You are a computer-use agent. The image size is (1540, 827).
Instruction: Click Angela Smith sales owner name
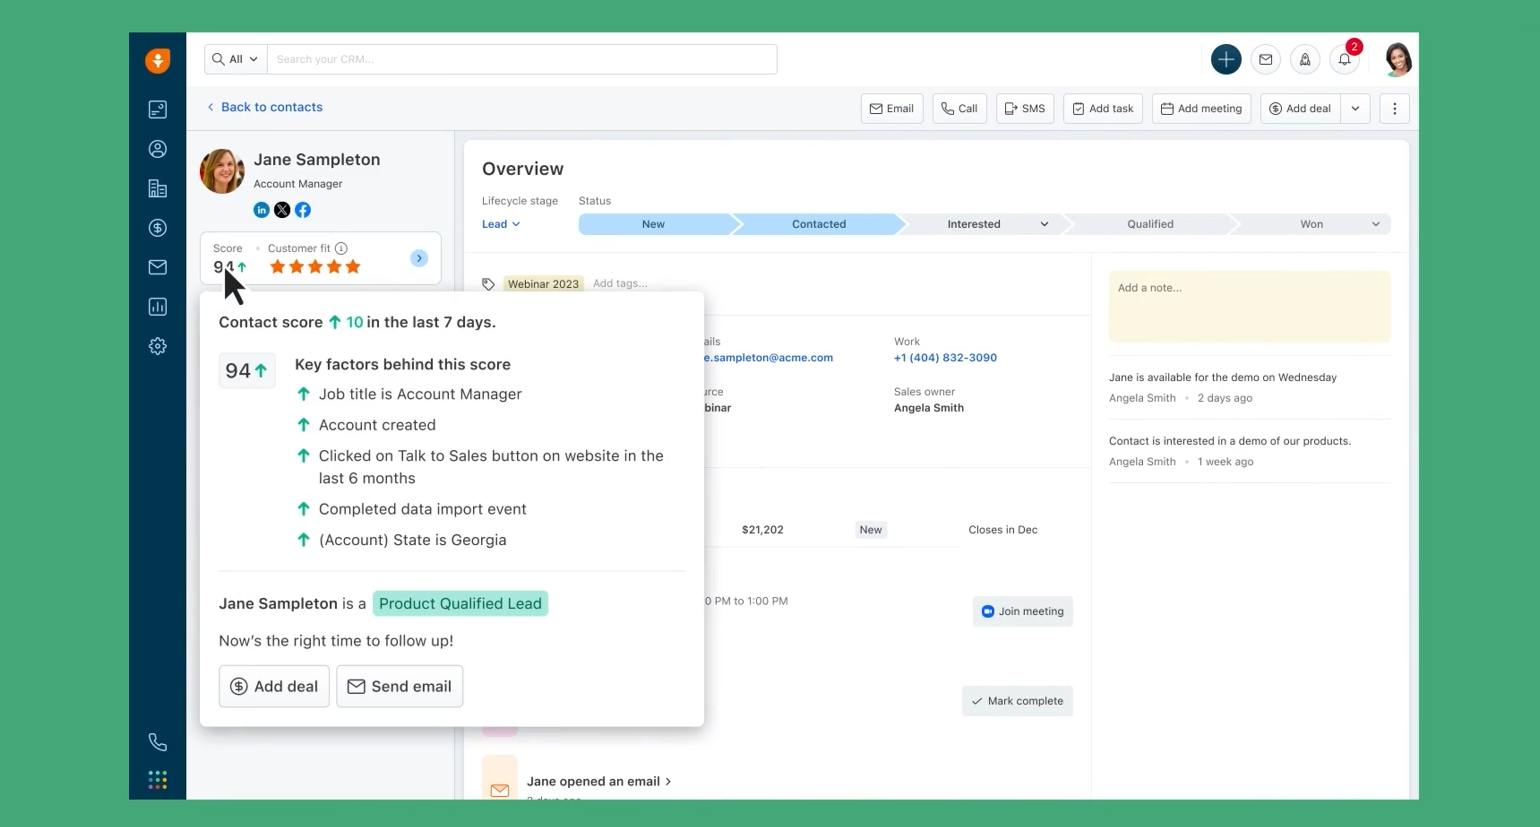click(928, 408)
